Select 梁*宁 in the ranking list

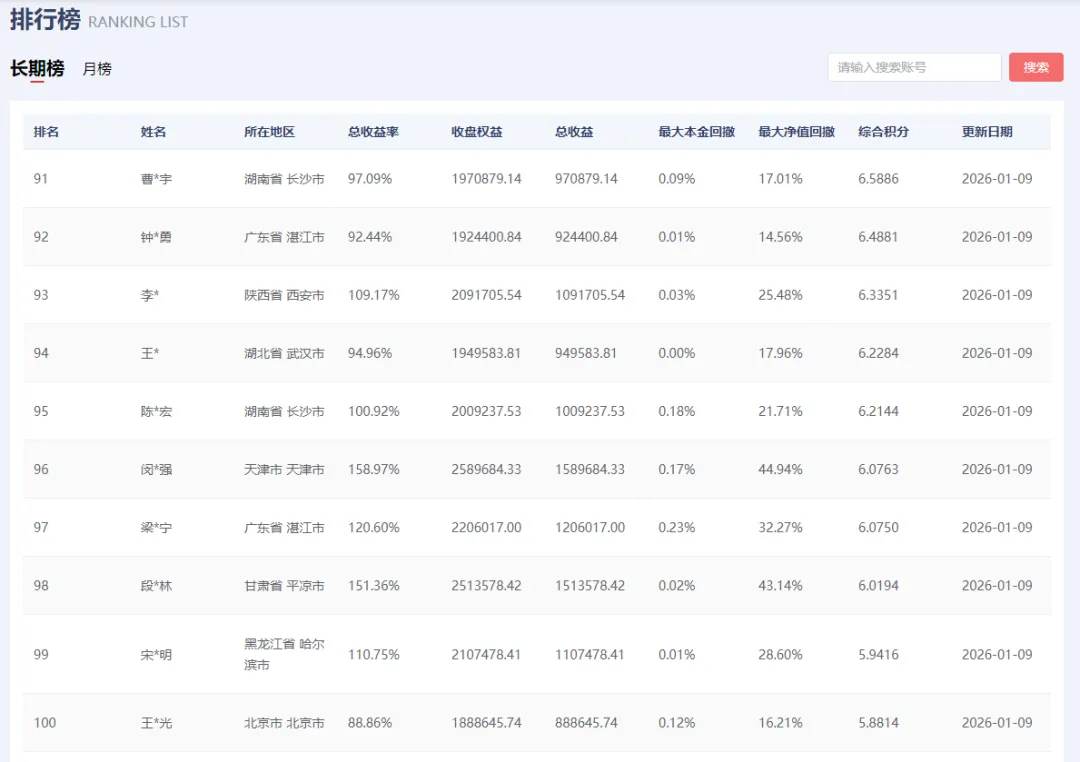(x=156, y=528)
